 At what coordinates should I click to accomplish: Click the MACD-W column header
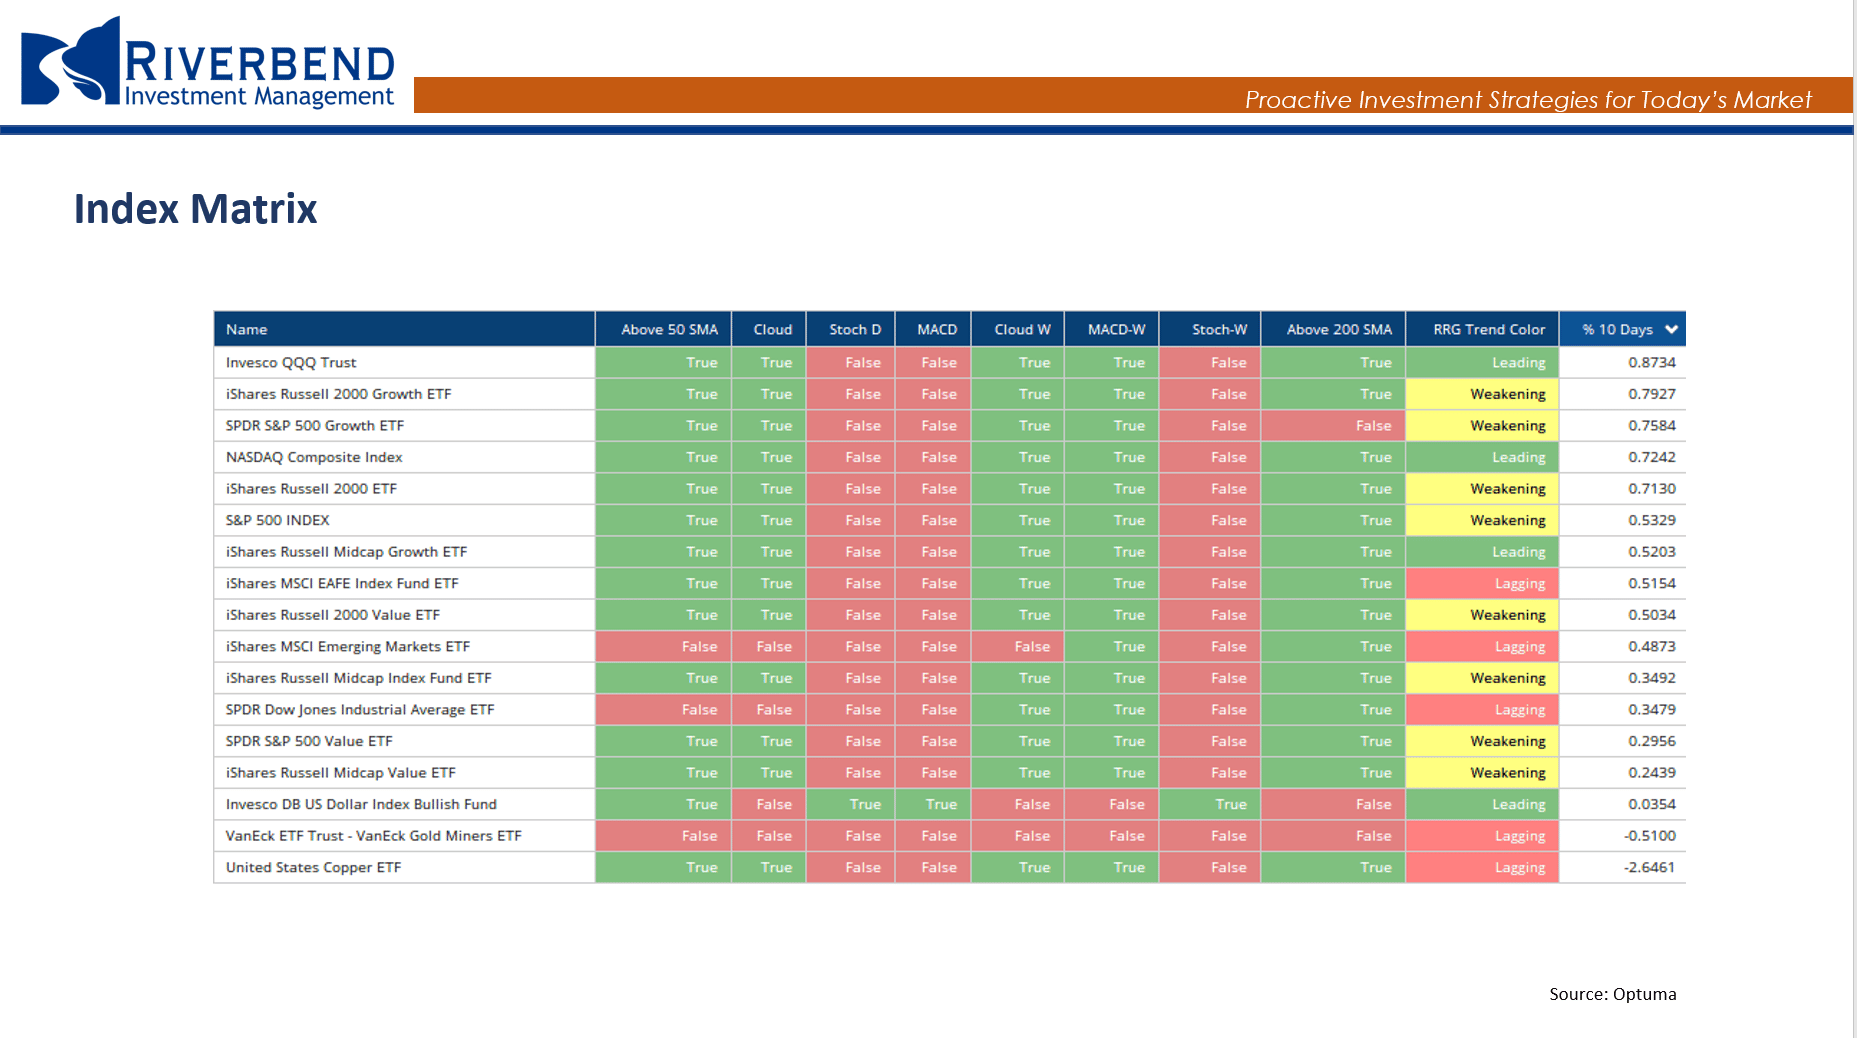click(x=1112, y=329)
